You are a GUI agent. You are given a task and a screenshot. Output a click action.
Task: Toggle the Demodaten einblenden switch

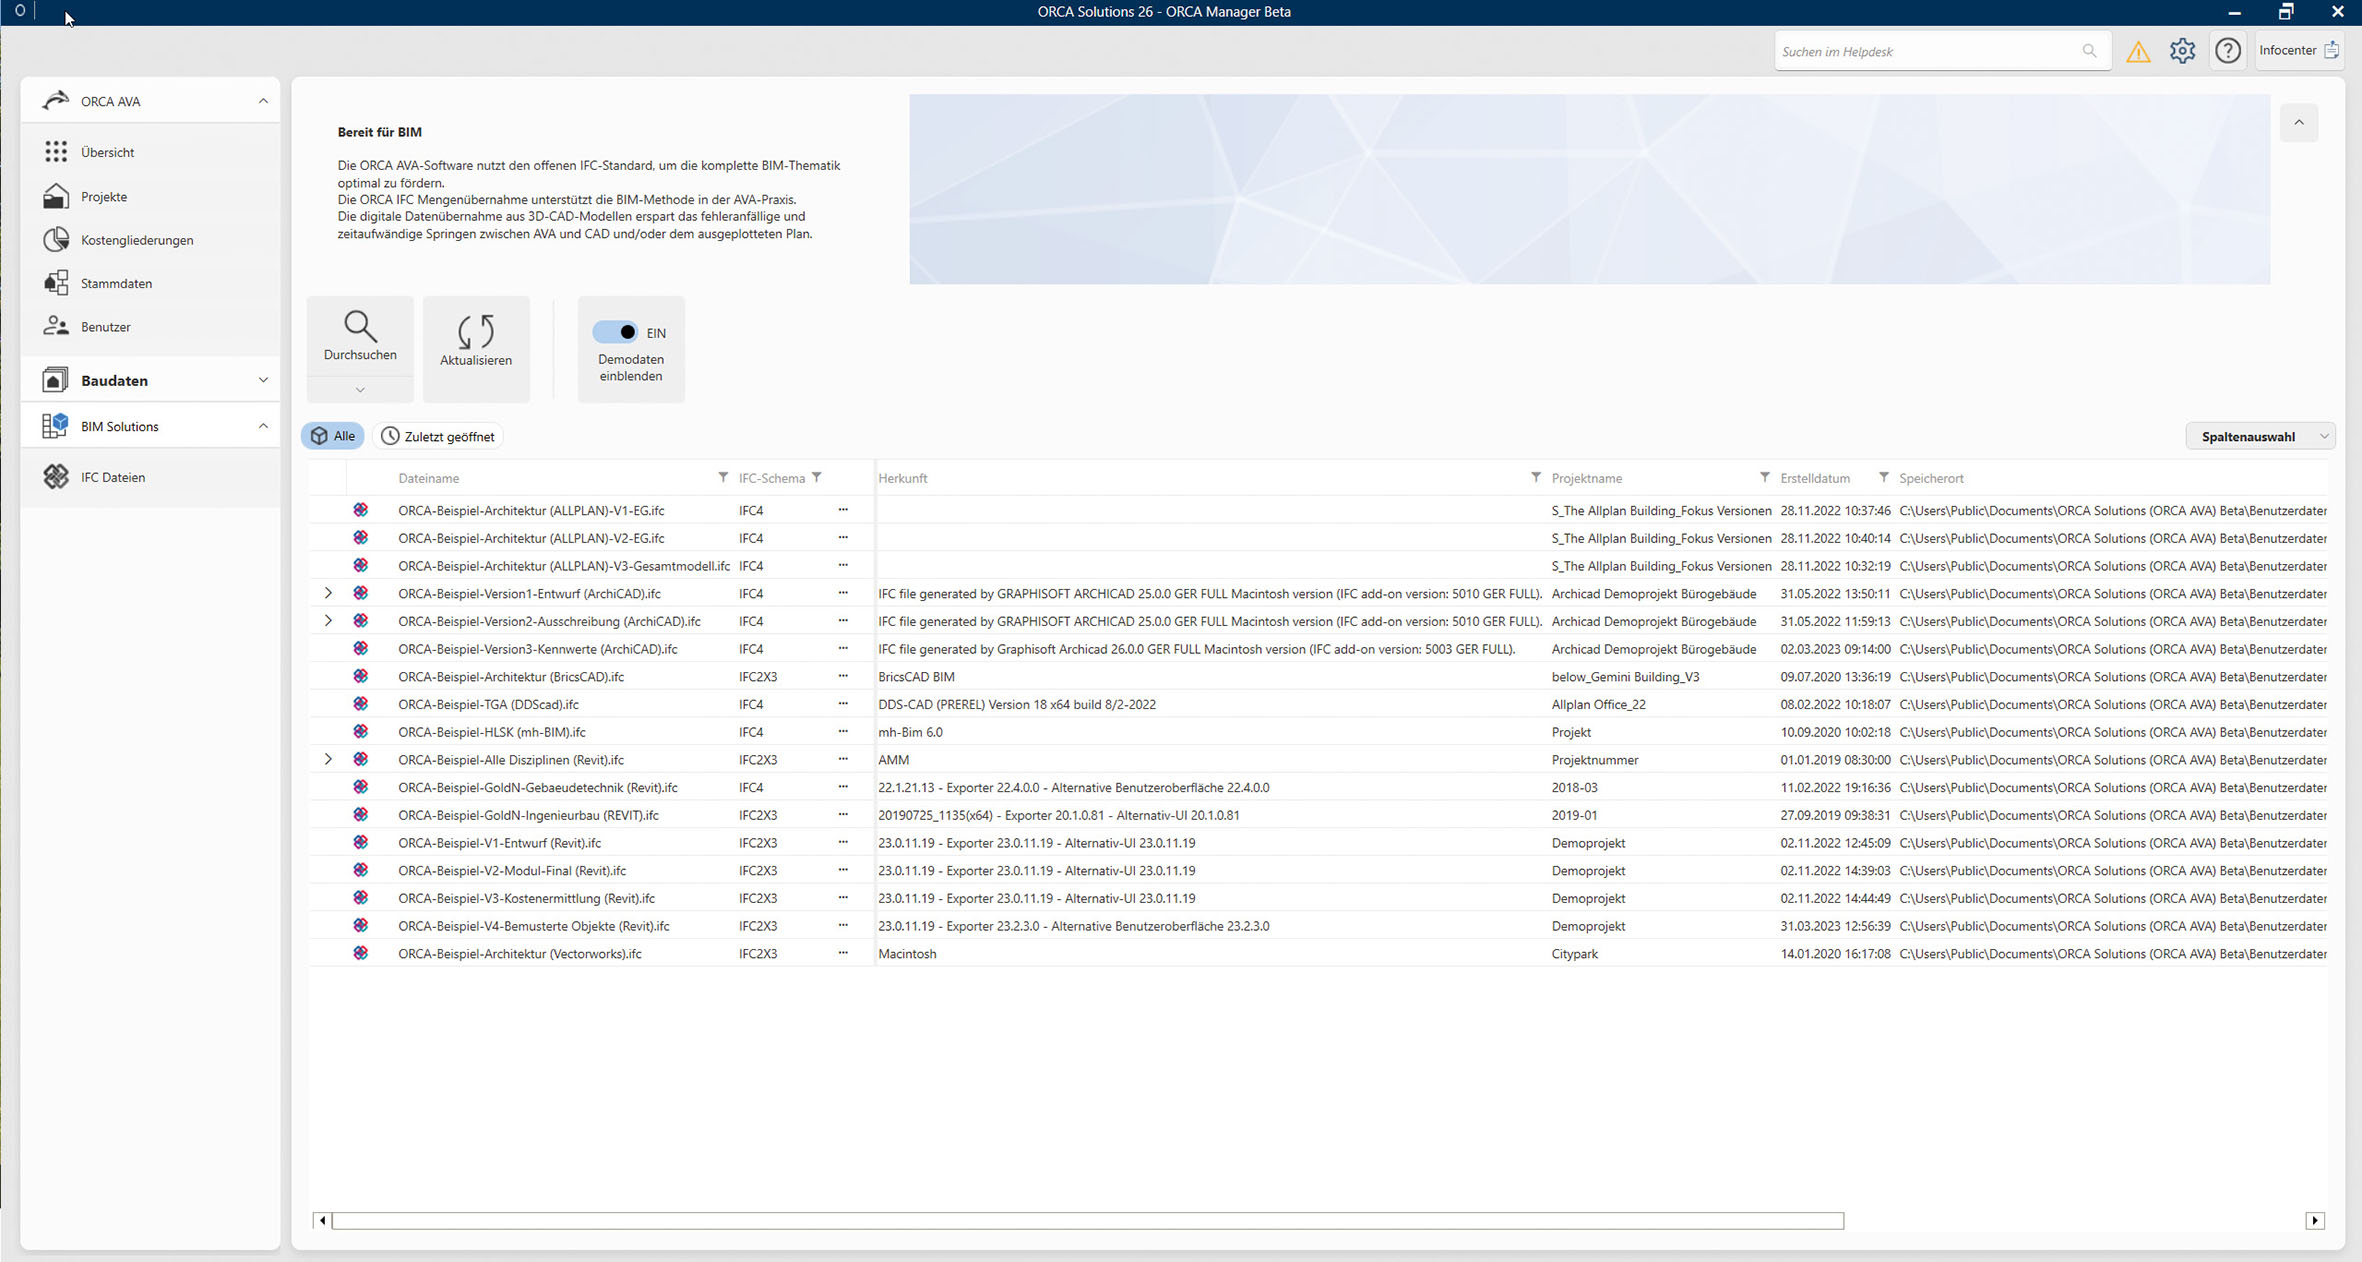pos(616,332)
